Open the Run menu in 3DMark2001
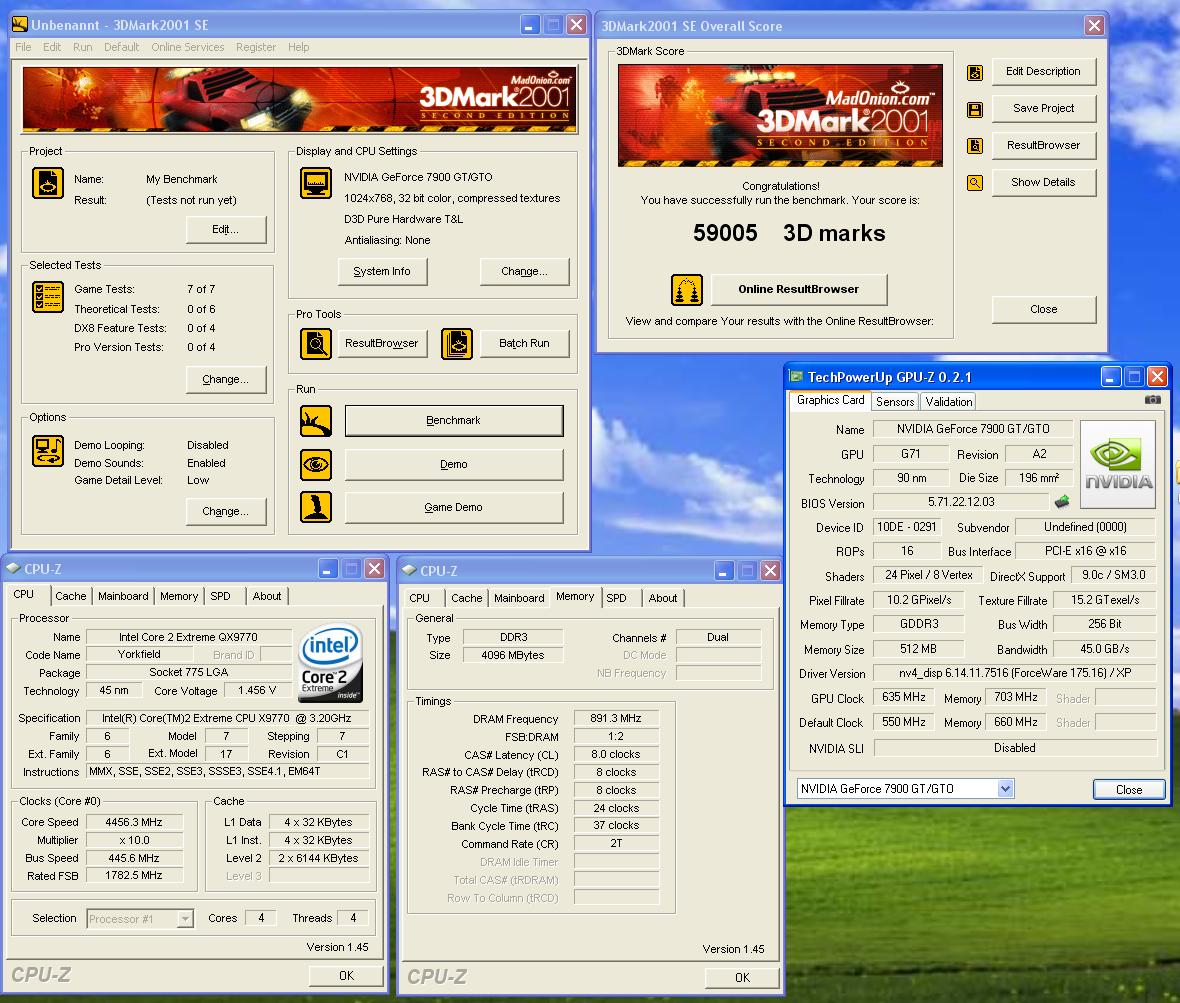The height and width of the screenshot is (1003, 1180). pyautogui.click(x=83, y=47)
